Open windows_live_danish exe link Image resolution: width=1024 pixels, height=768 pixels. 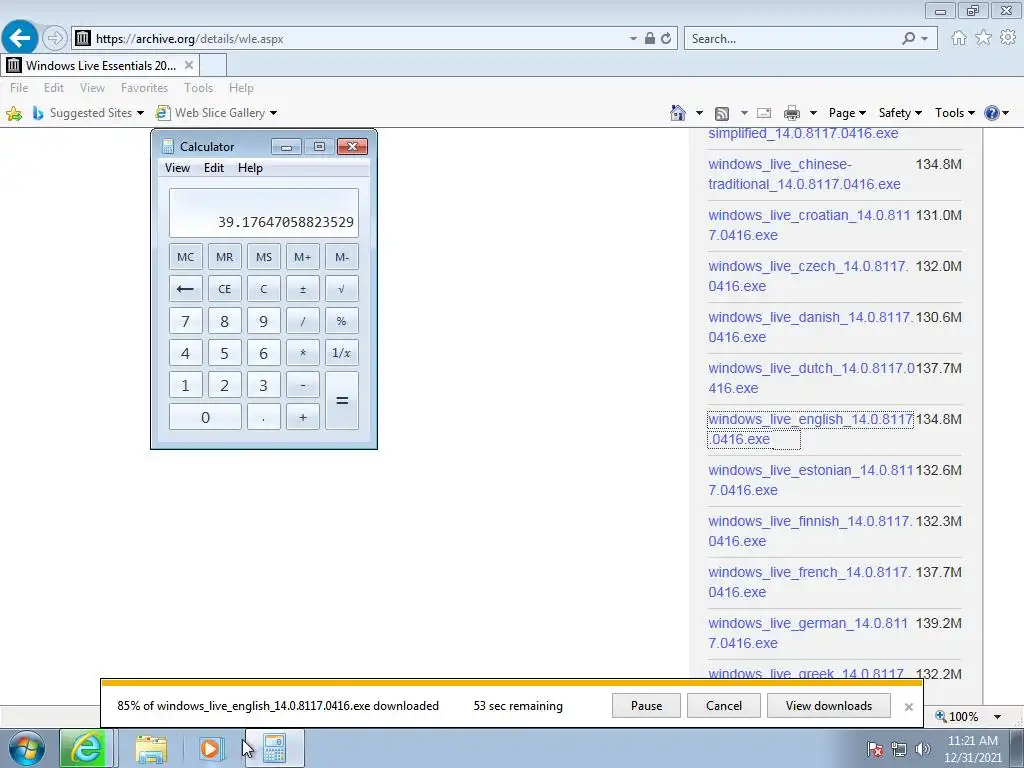(810, 327)
